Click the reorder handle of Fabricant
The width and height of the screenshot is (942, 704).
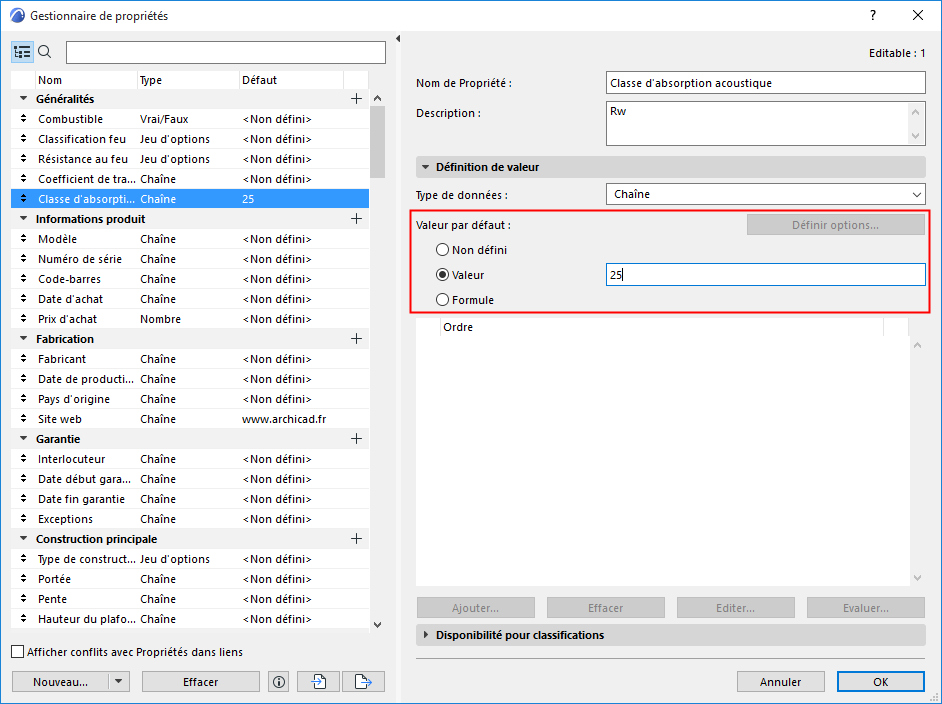point(23,359)
